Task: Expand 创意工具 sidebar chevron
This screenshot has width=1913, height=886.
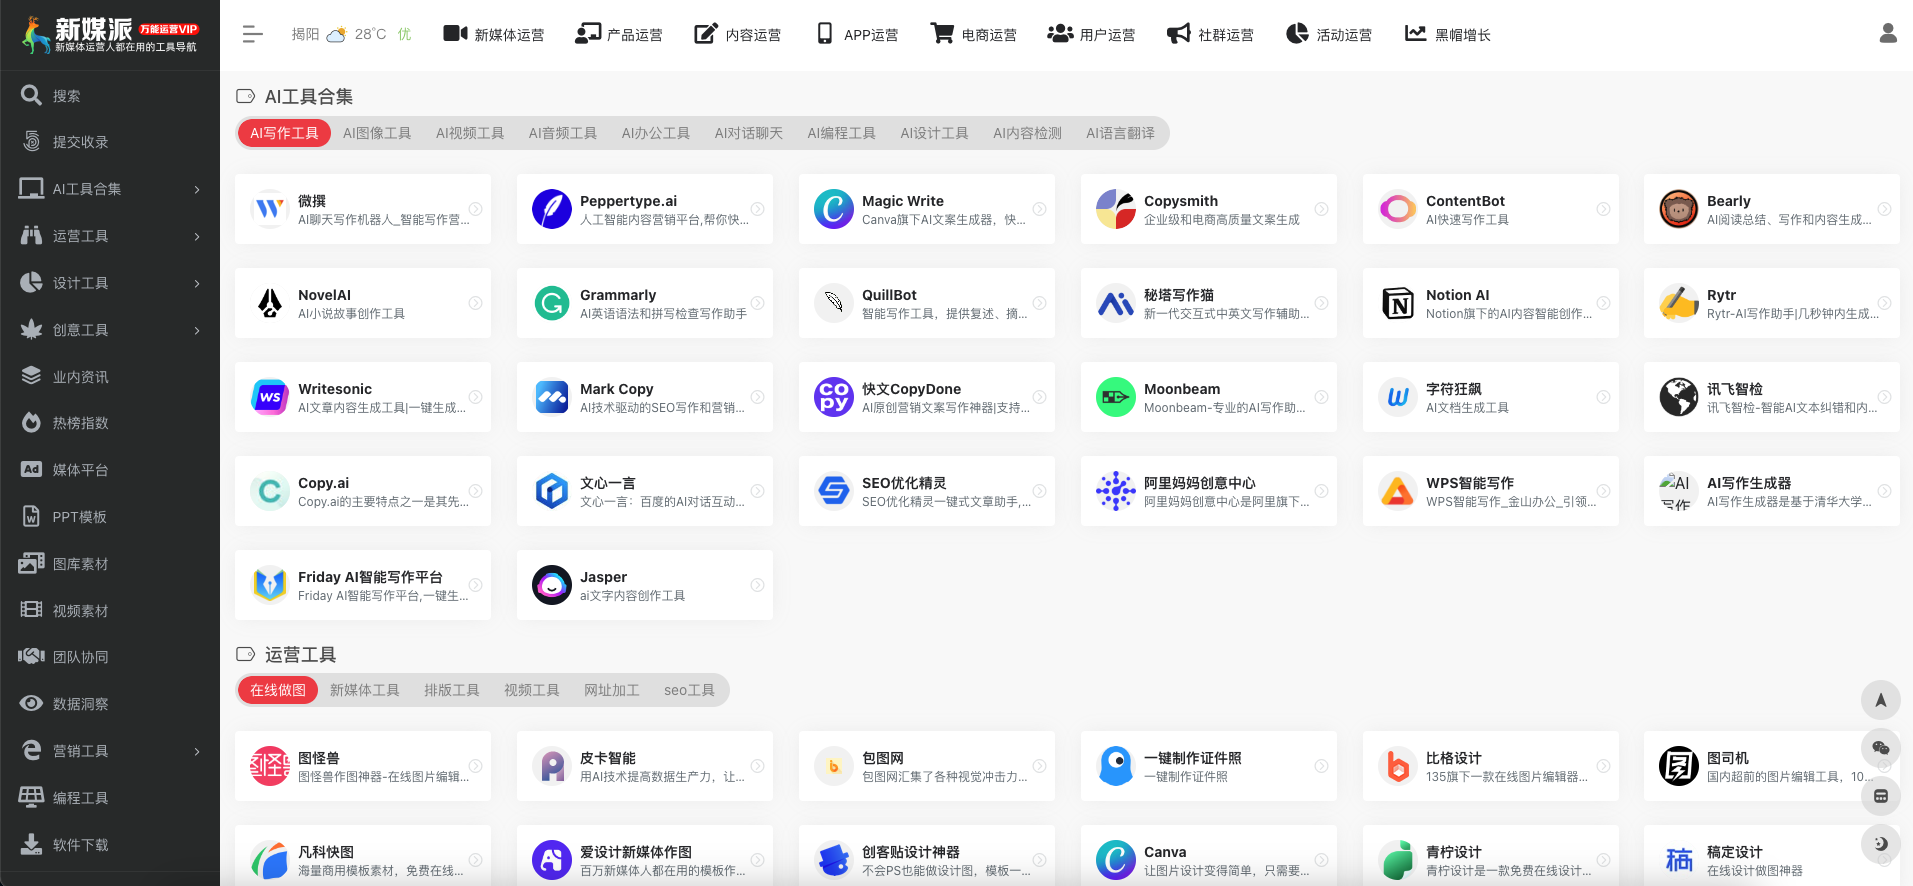Action: click(x=197, y=330)
